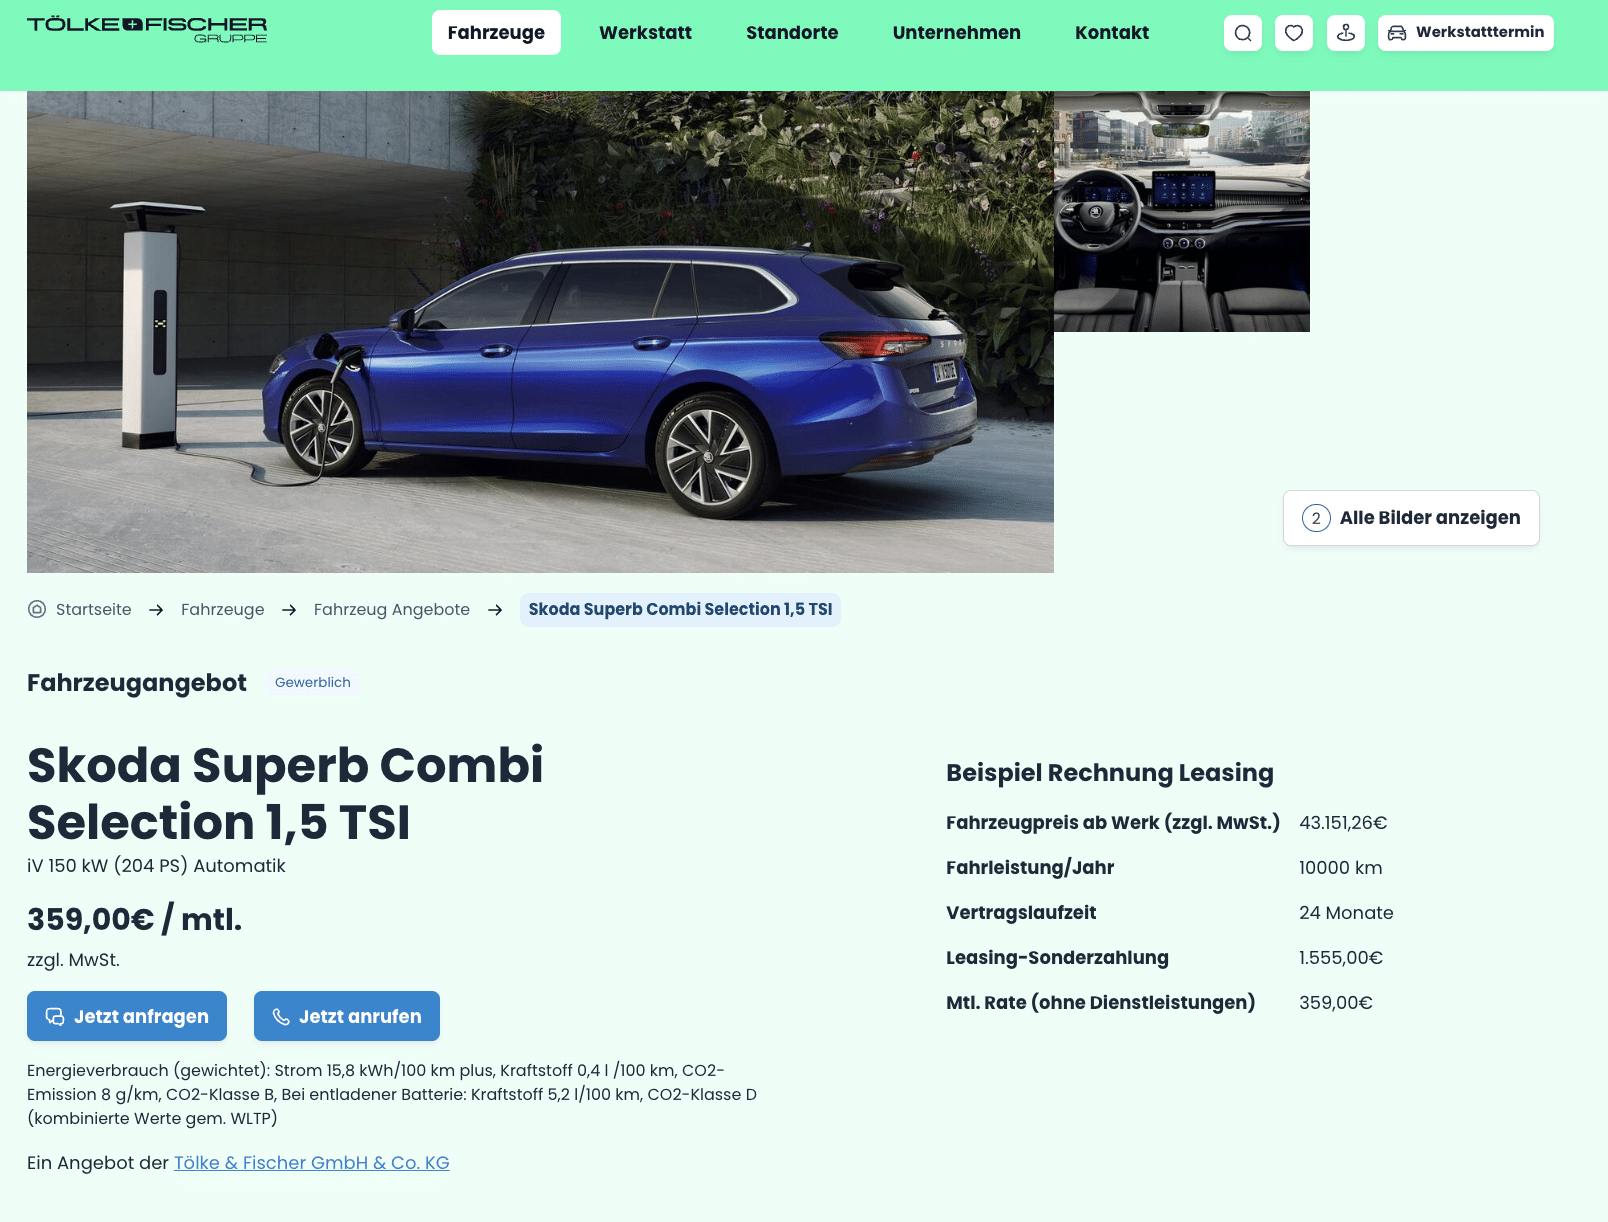The width and height of the screenshot is (1608, 1222).
Task: Open the Werkstatt menu item
Action: pyautogui.click(x=645, y=33)
